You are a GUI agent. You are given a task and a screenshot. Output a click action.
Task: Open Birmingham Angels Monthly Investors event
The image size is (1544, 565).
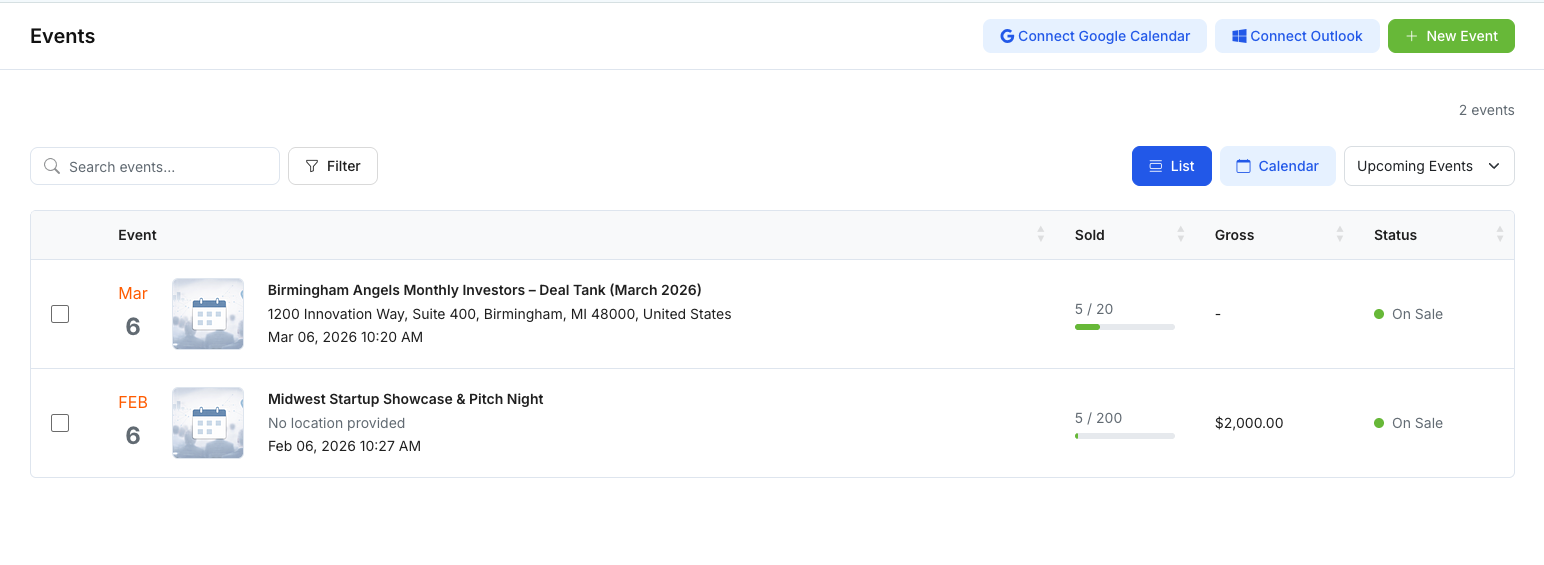484,290
